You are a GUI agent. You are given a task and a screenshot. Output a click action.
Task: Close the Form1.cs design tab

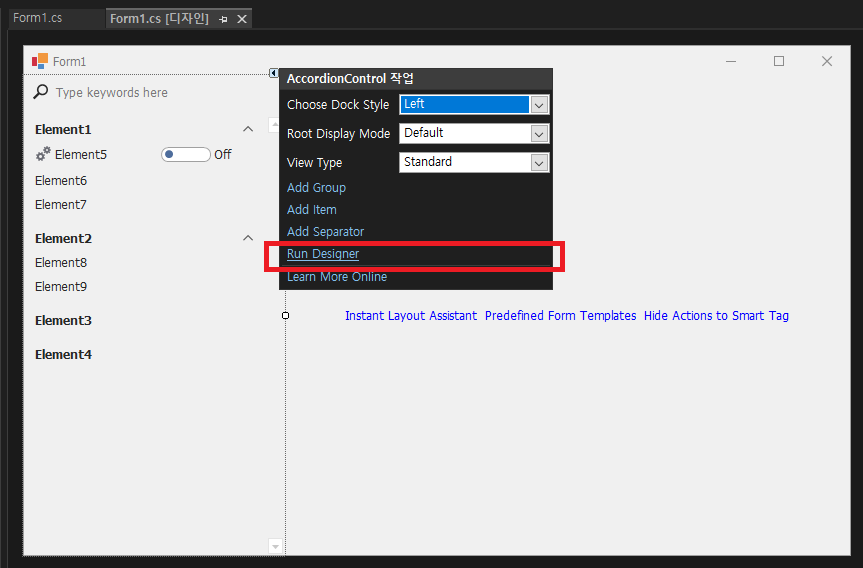tap(242, 19)
